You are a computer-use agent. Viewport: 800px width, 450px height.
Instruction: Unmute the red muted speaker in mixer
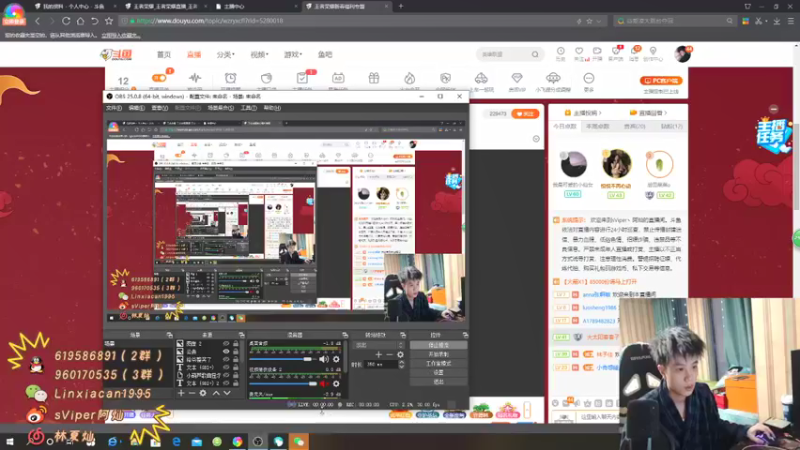[323, 384]
